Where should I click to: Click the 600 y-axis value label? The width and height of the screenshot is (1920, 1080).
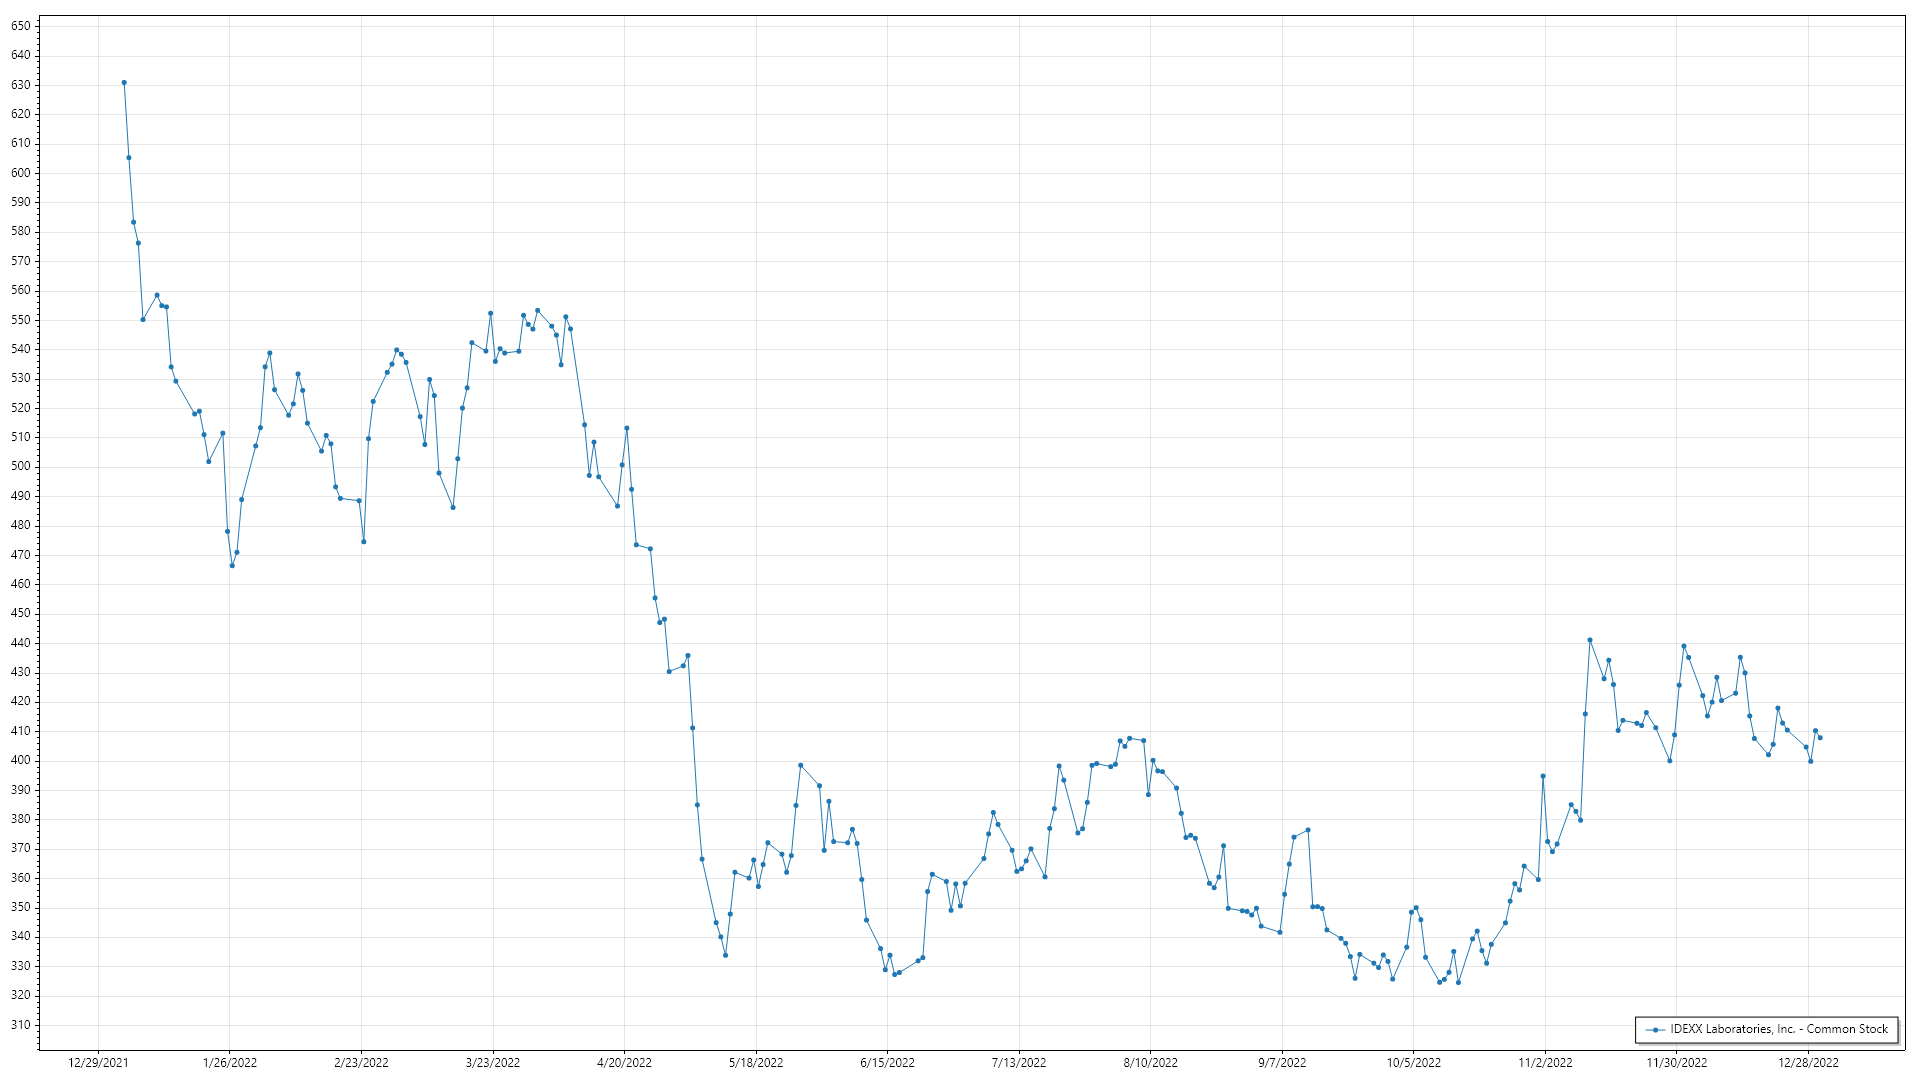click(x=21, y=173)
